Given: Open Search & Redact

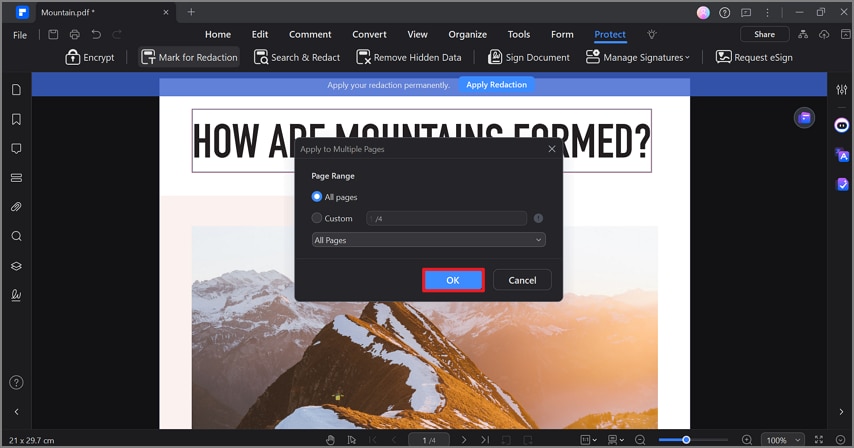Looking at the screenshot, I should point(297,57).
